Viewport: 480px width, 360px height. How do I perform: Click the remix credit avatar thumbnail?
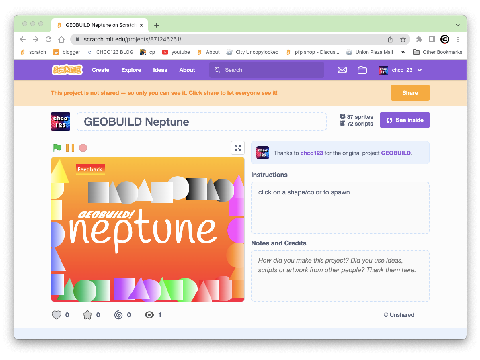[x=262, y=153]
